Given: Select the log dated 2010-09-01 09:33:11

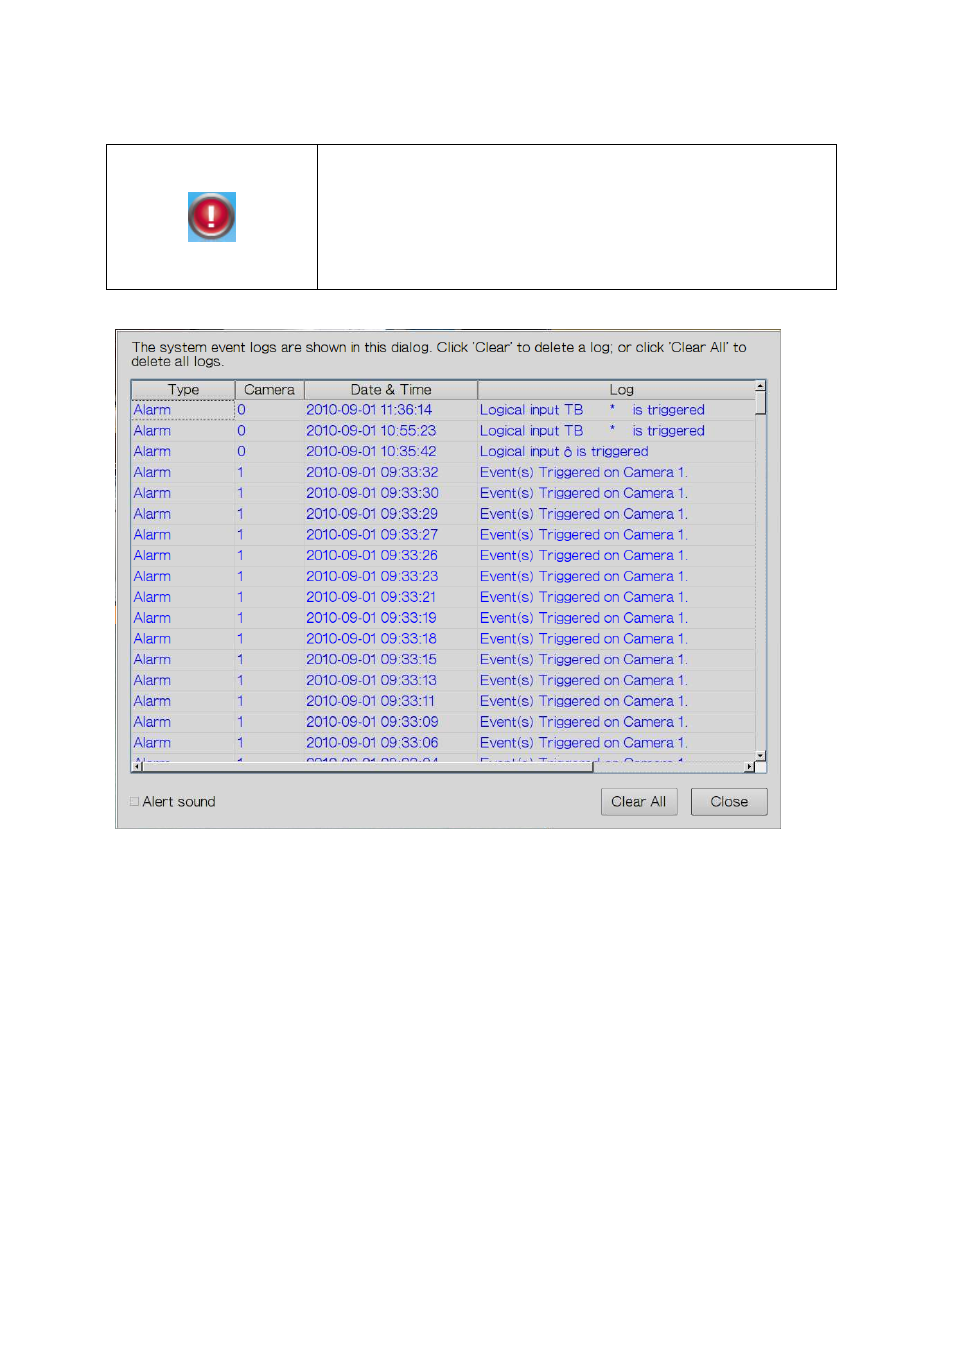Looking at the screenshot, I should 443,701.
